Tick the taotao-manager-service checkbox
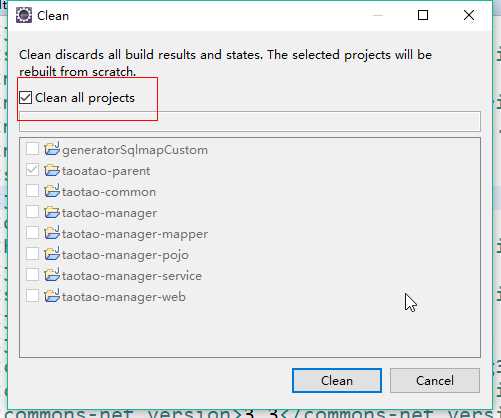The height and width of the screenshot is (418, 501). [x=32, y=275]
